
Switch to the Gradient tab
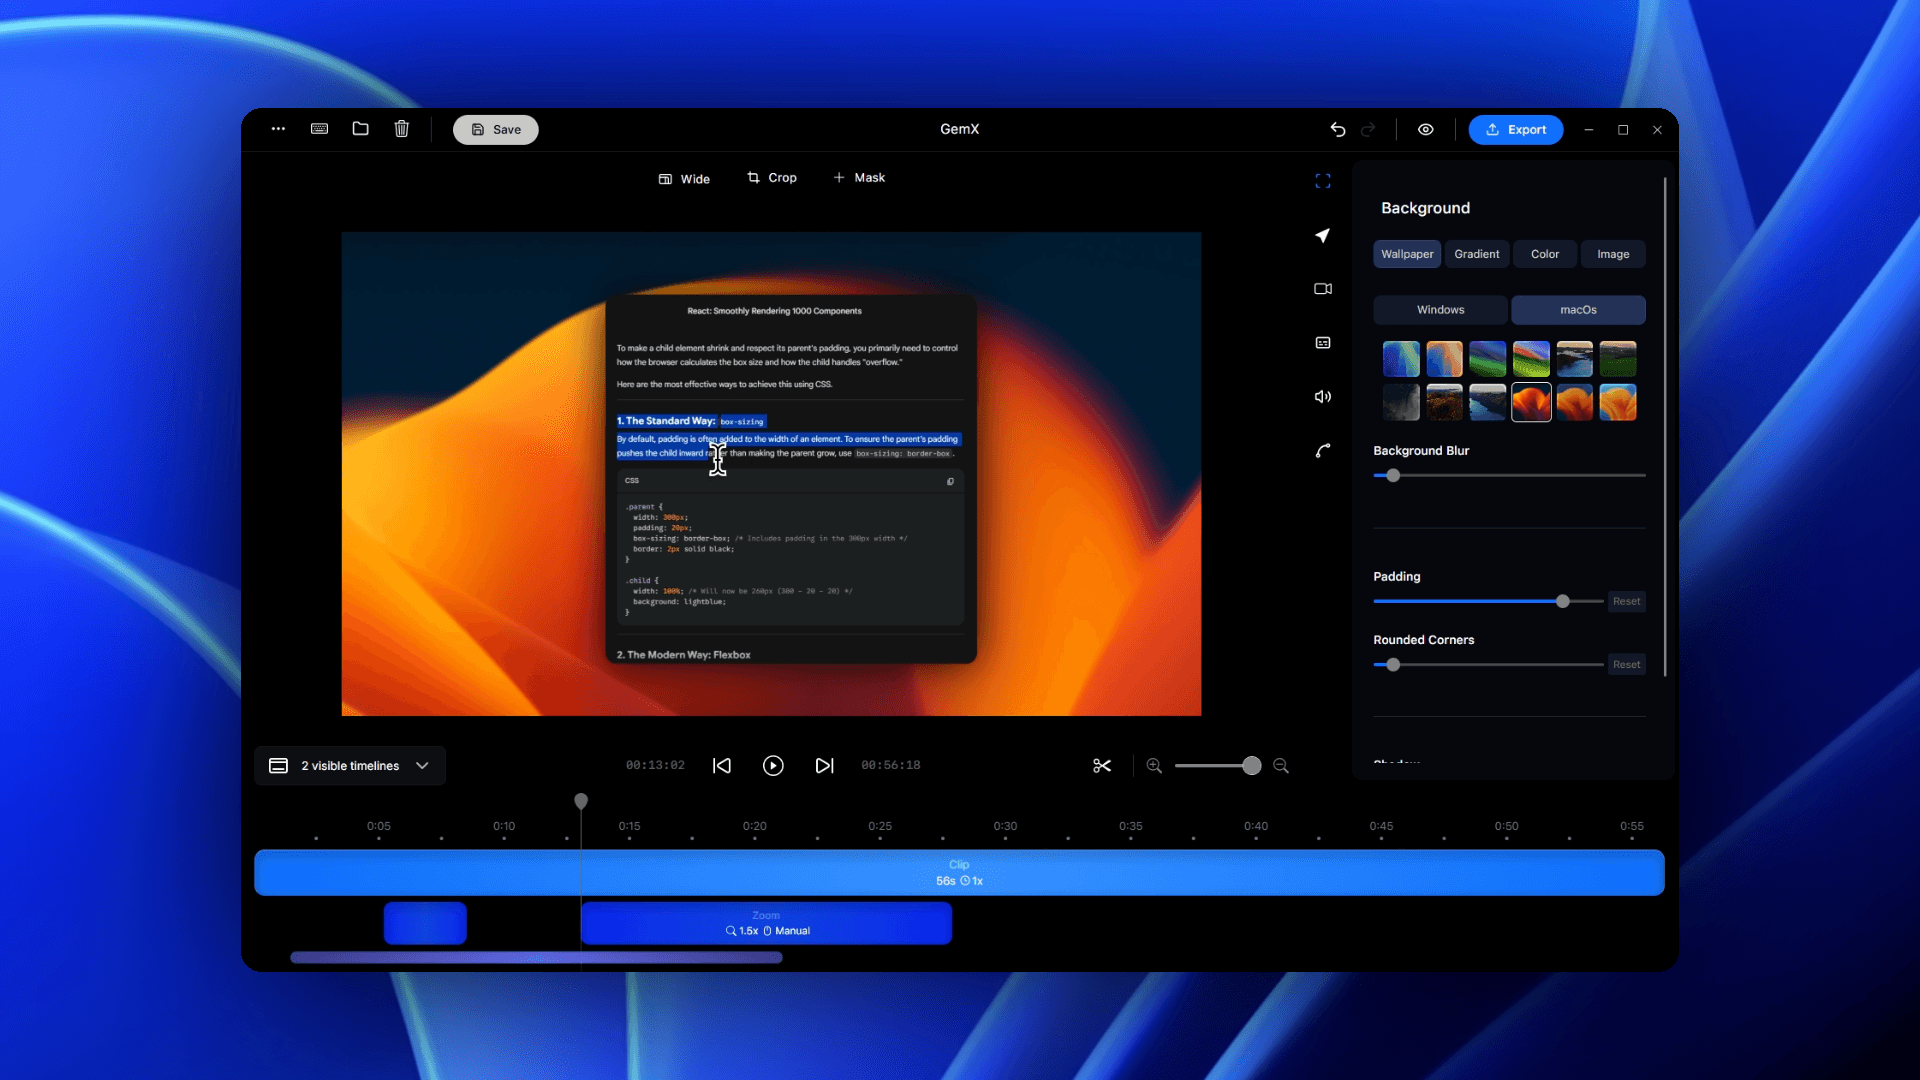coord(1477,254)
